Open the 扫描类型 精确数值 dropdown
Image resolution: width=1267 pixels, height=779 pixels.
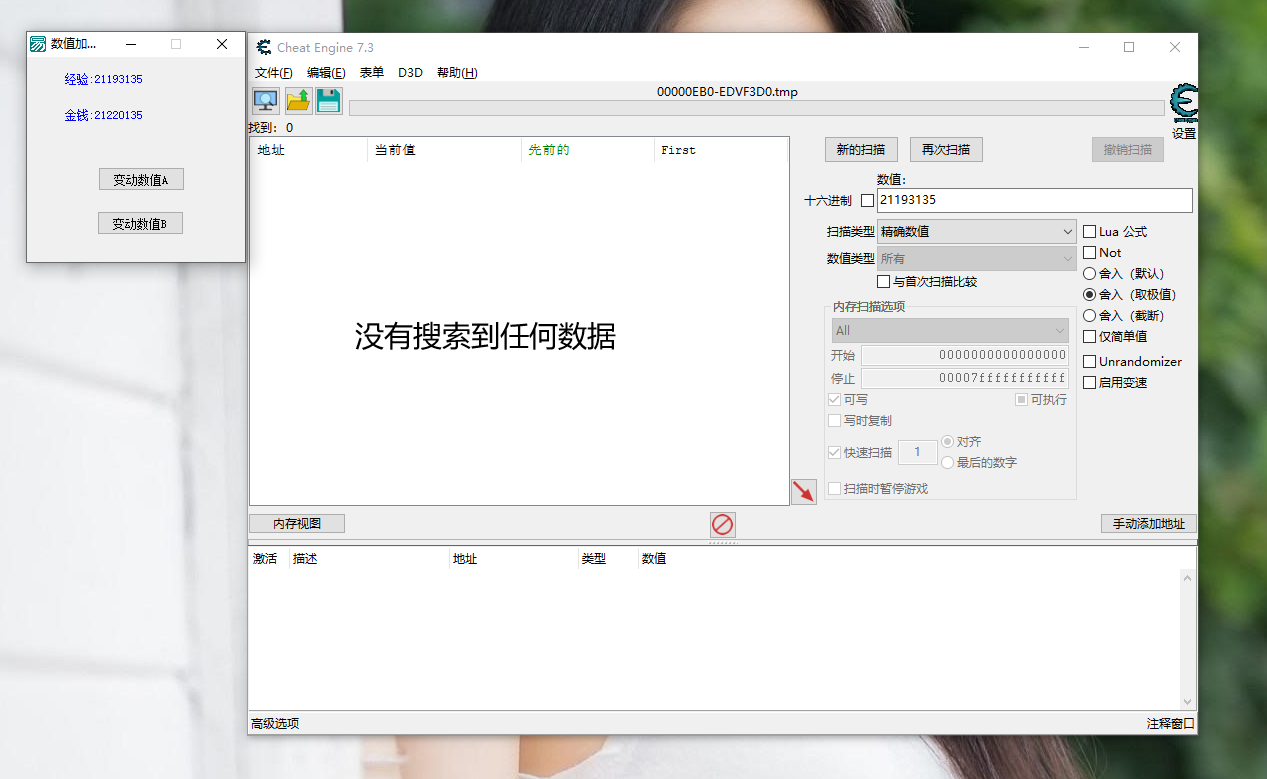coord(976,232)
